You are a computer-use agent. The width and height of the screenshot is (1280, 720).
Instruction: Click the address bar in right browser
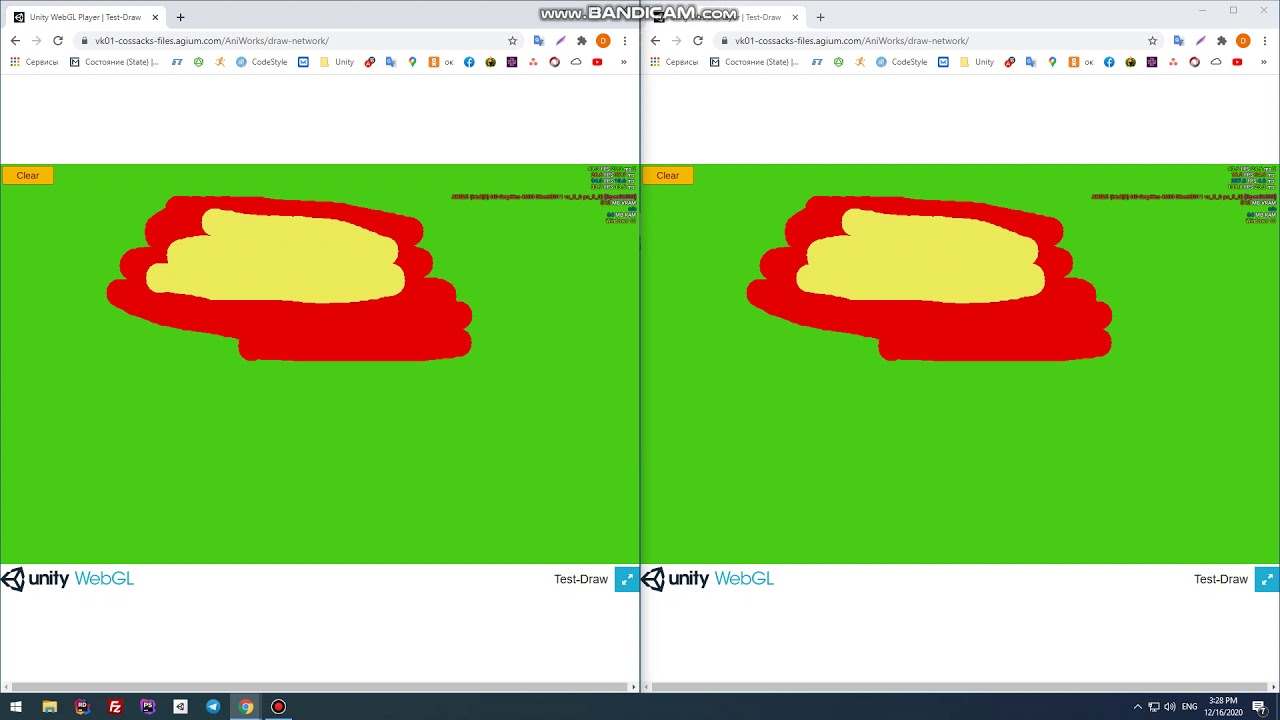(940, 41)
